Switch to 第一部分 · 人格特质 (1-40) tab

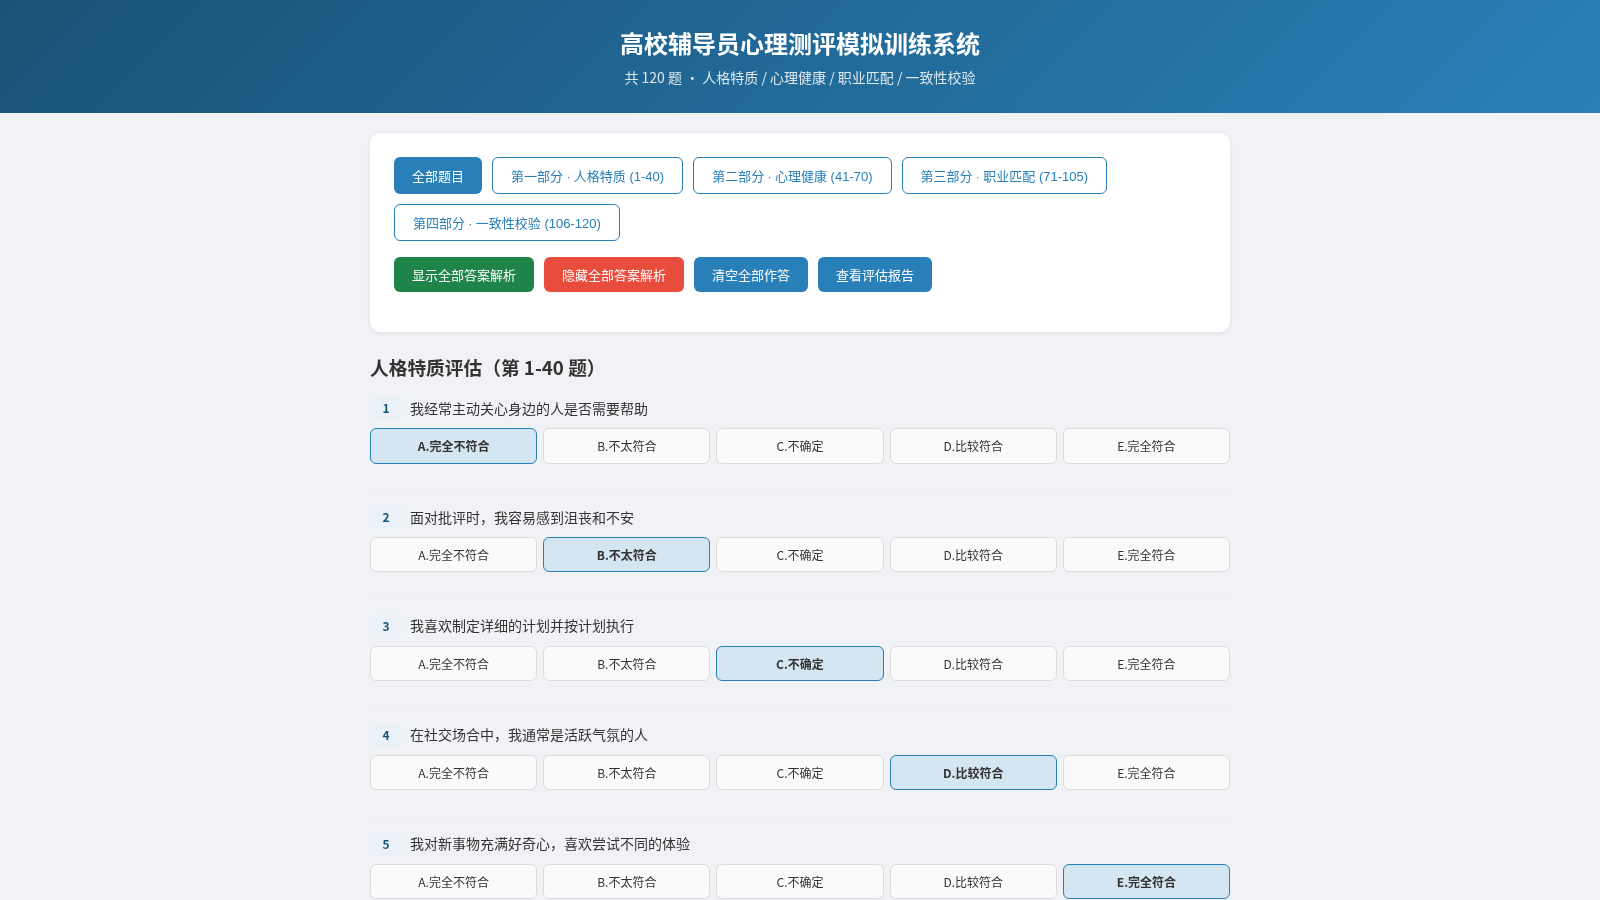click(587, 176)
